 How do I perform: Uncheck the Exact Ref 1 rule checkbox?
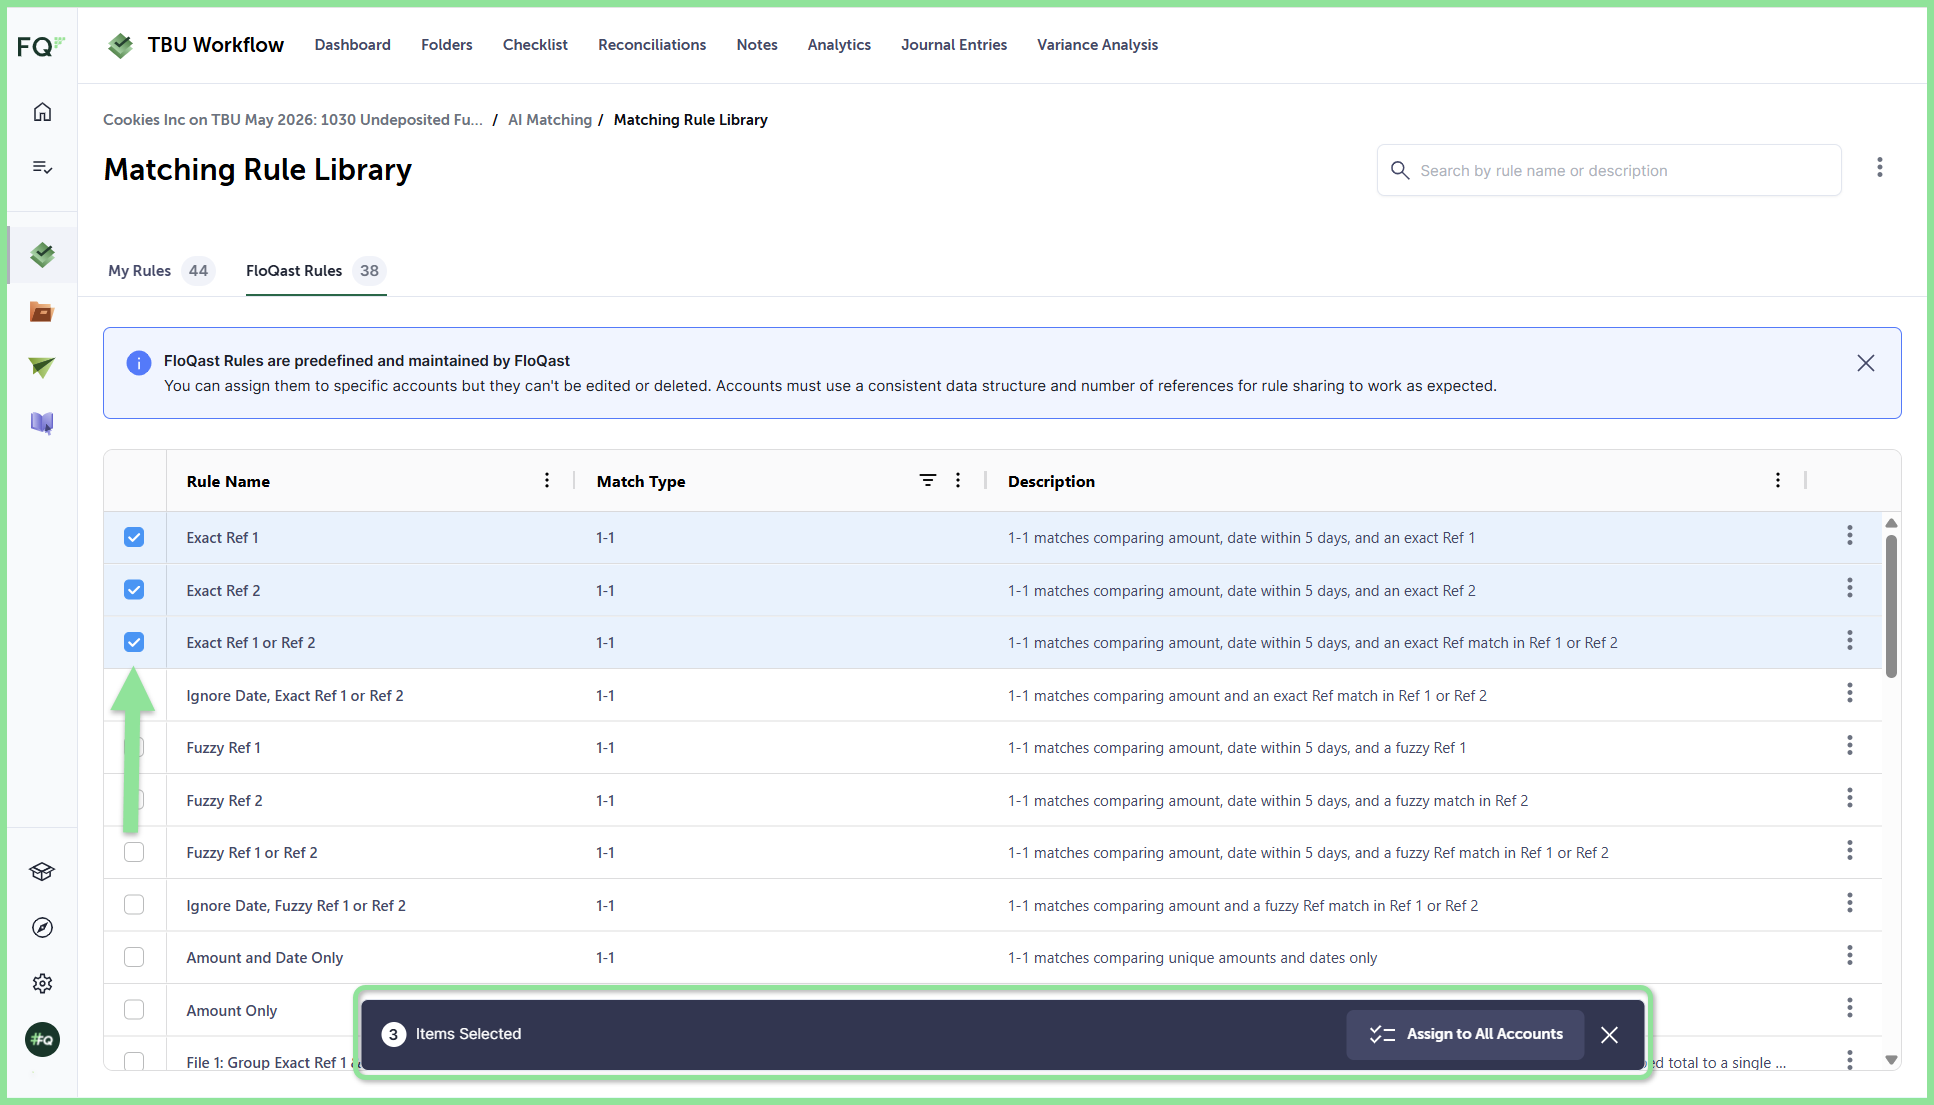click(134, 537)
